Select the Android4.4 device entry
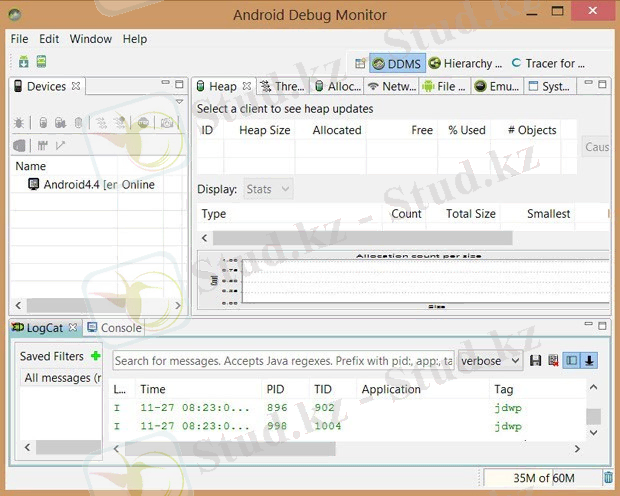 (x=90, y=185)
